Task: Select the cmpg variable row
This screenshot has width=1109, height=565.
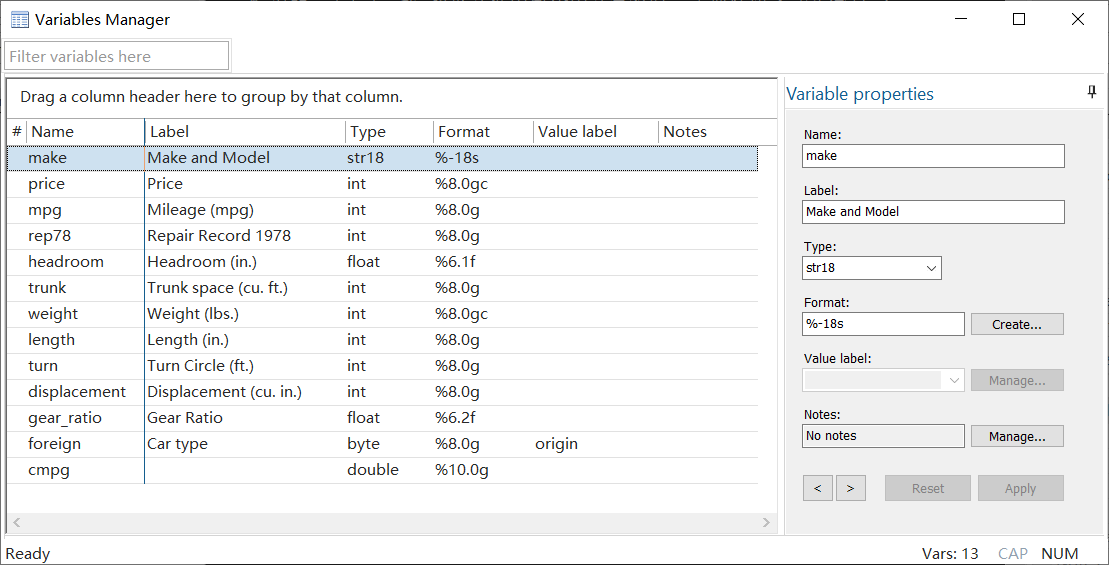Action: click(x=49, y=470)
